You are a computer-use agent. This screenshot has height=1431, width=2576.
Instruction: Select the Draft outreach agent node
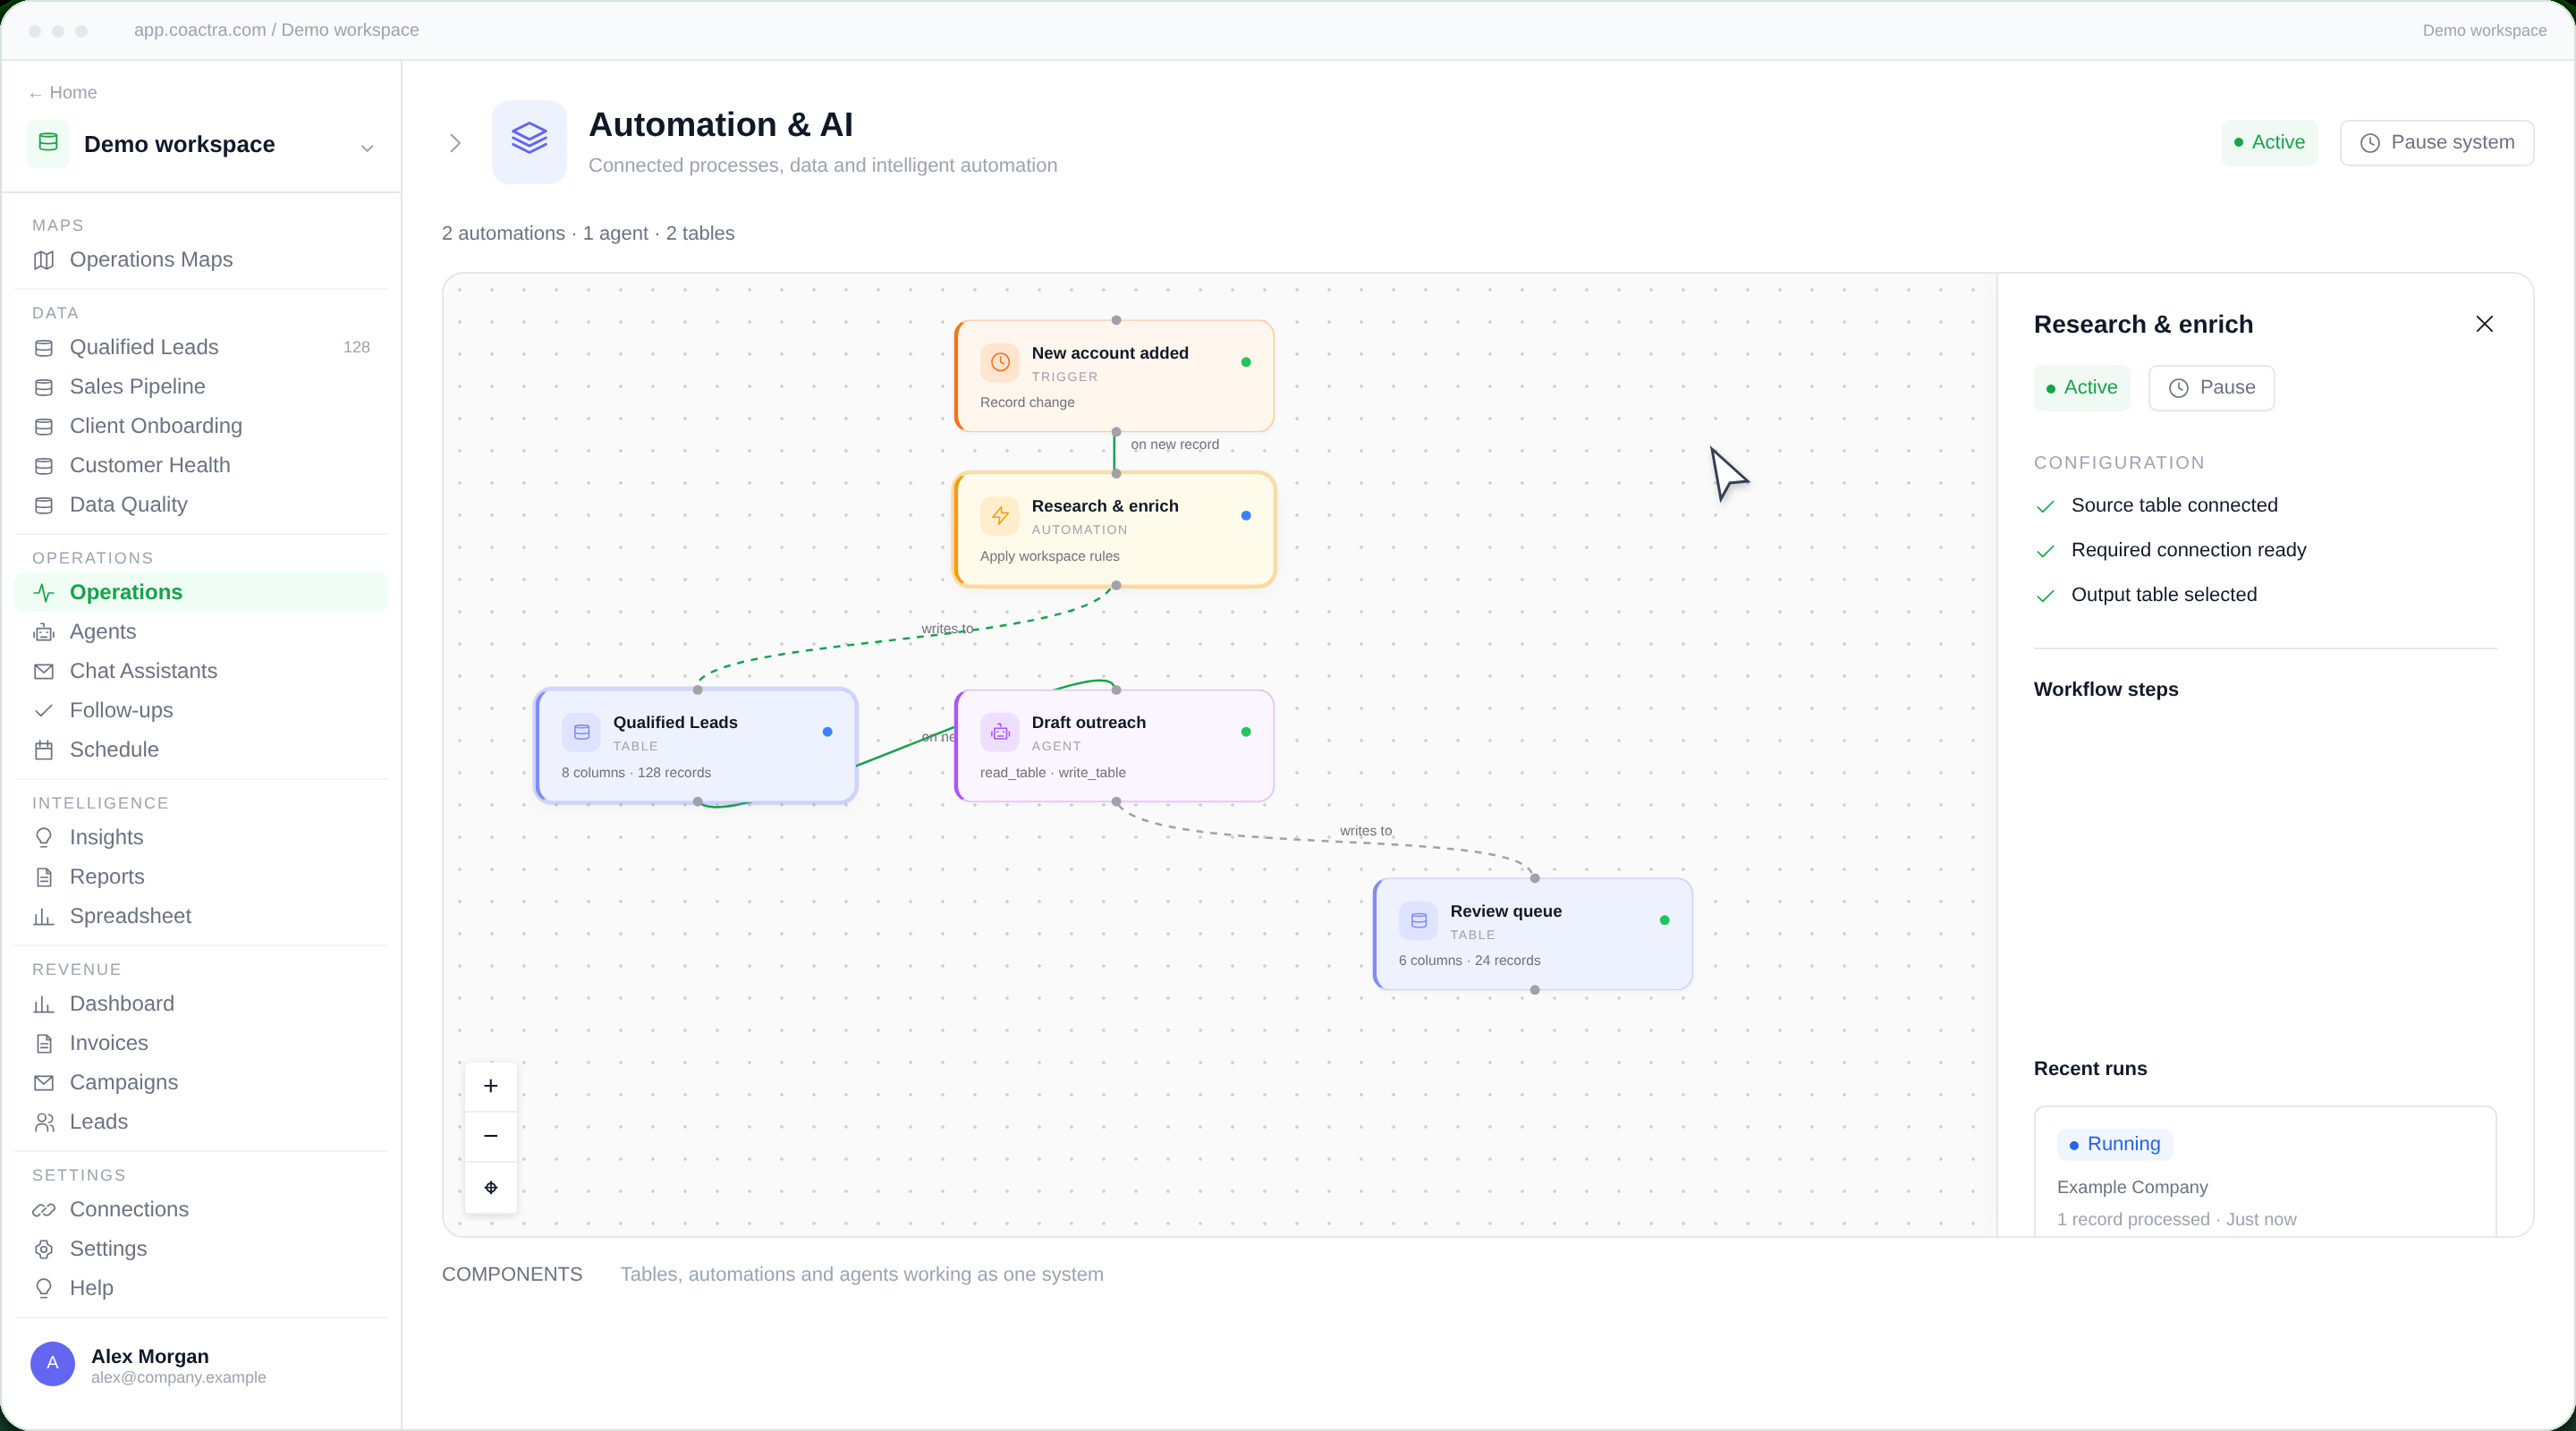pyautogui.click(x=1114, y=746)
